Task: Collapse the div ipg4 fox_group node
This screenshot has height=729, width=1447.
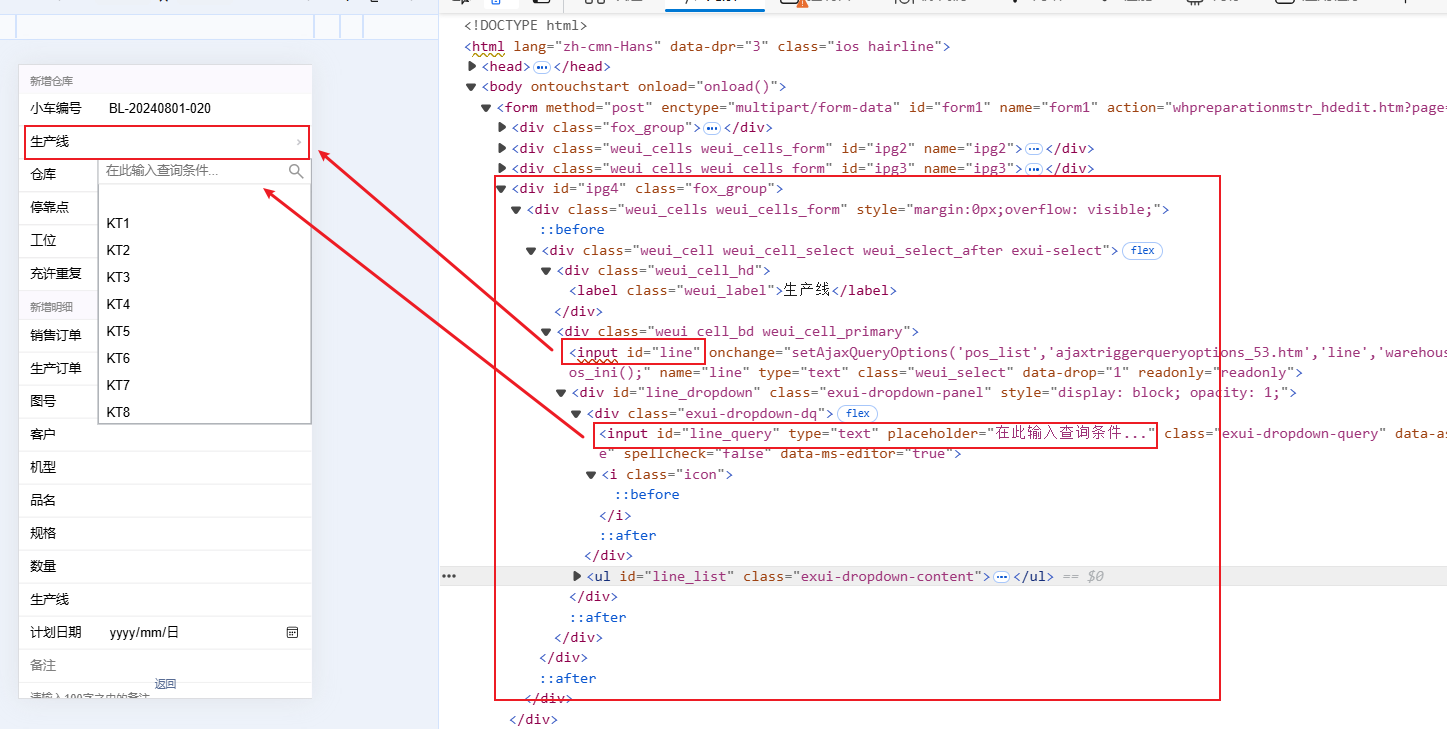Action: coord(501,189)
